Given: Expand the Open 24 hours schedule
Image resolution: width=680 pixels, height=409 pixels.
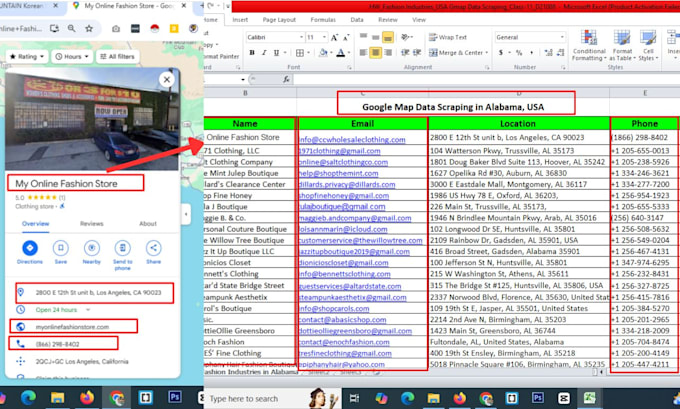Looking at the screenshot, I should [88, 310].
